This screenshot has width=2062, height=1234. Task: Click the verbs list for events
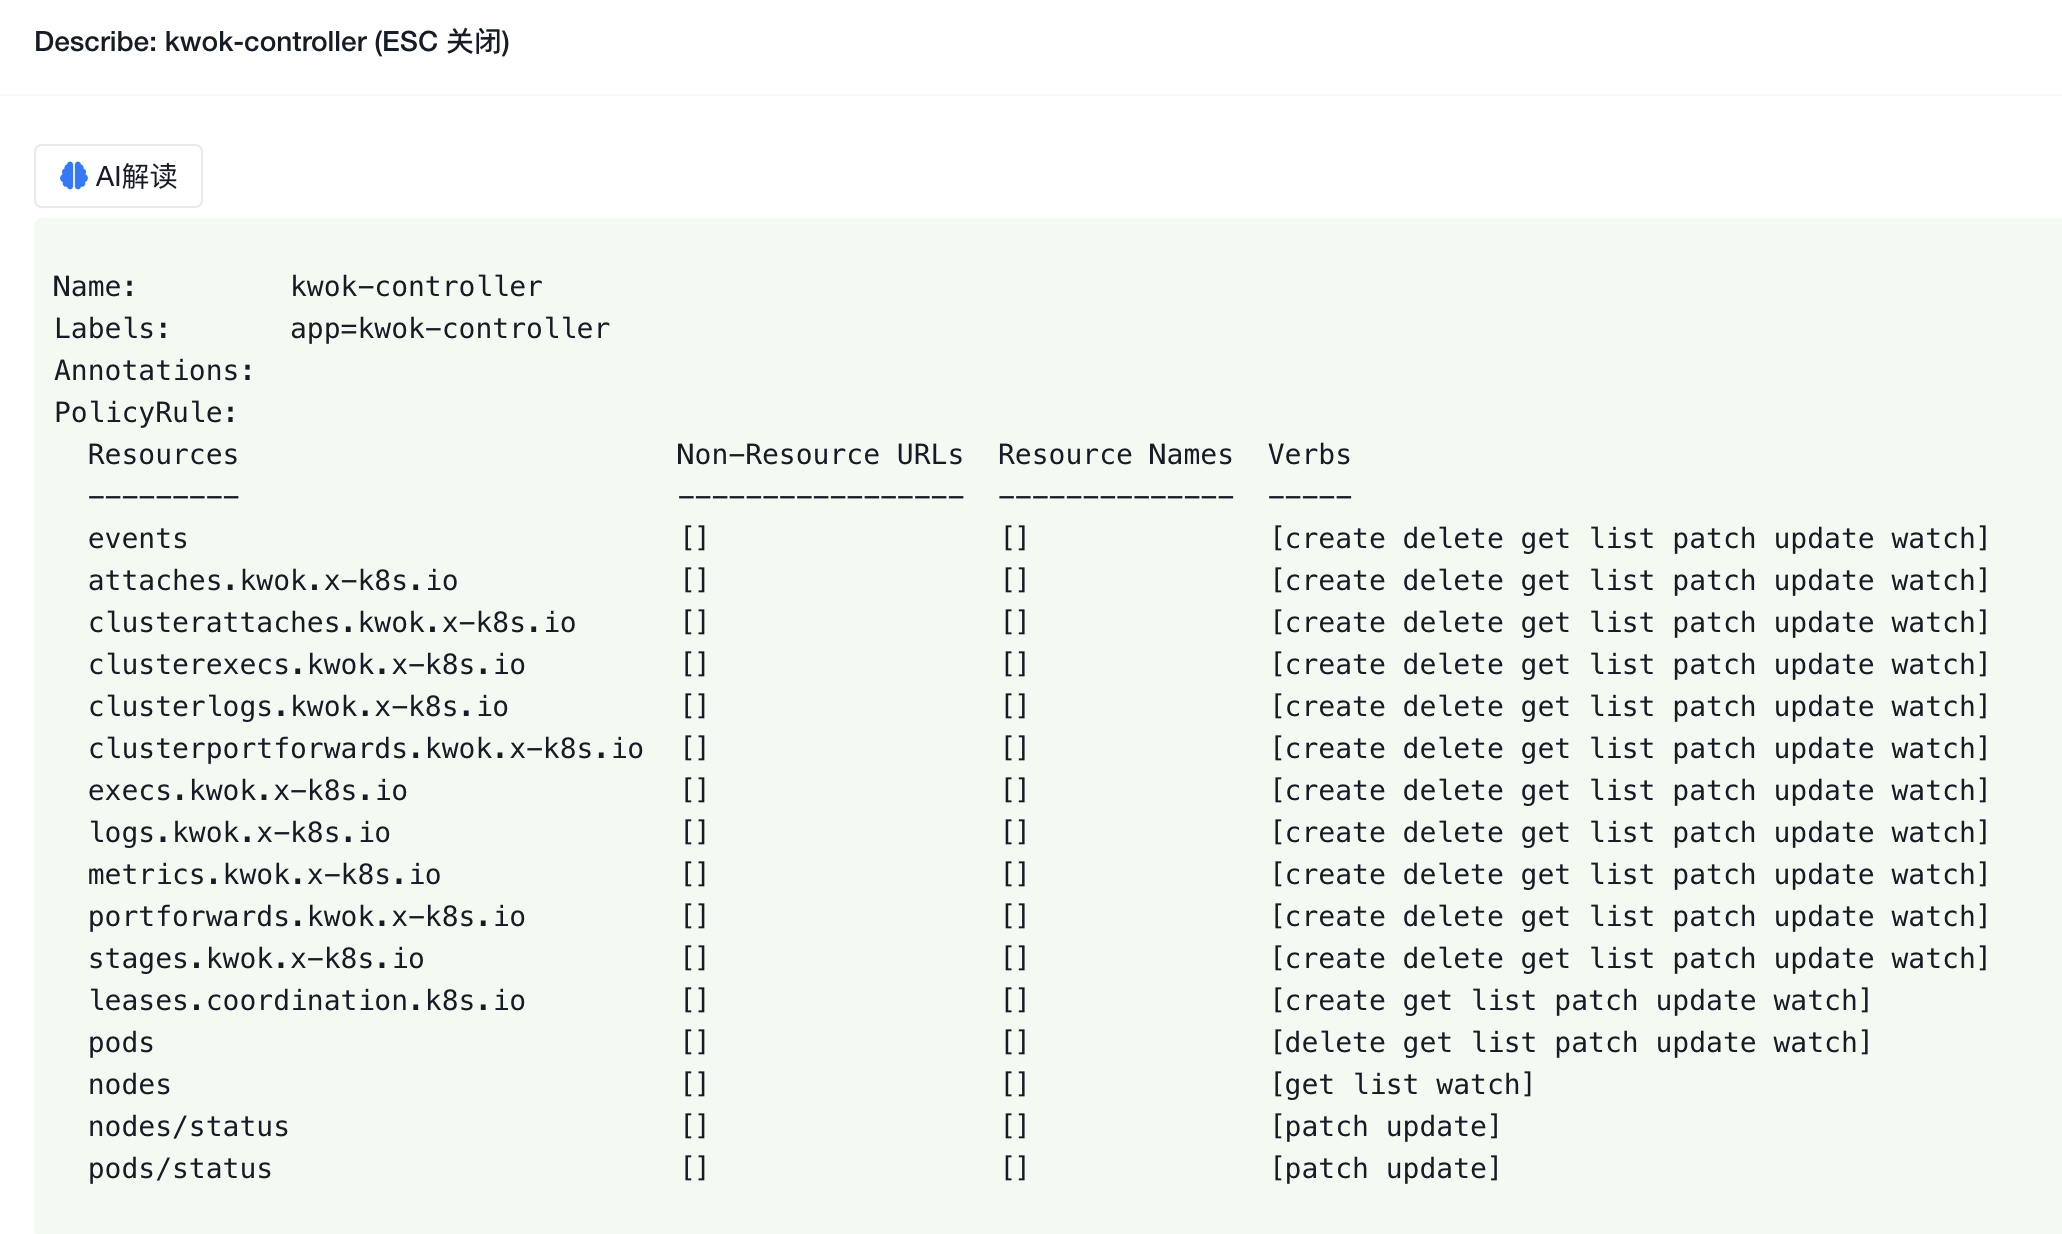1630,539
